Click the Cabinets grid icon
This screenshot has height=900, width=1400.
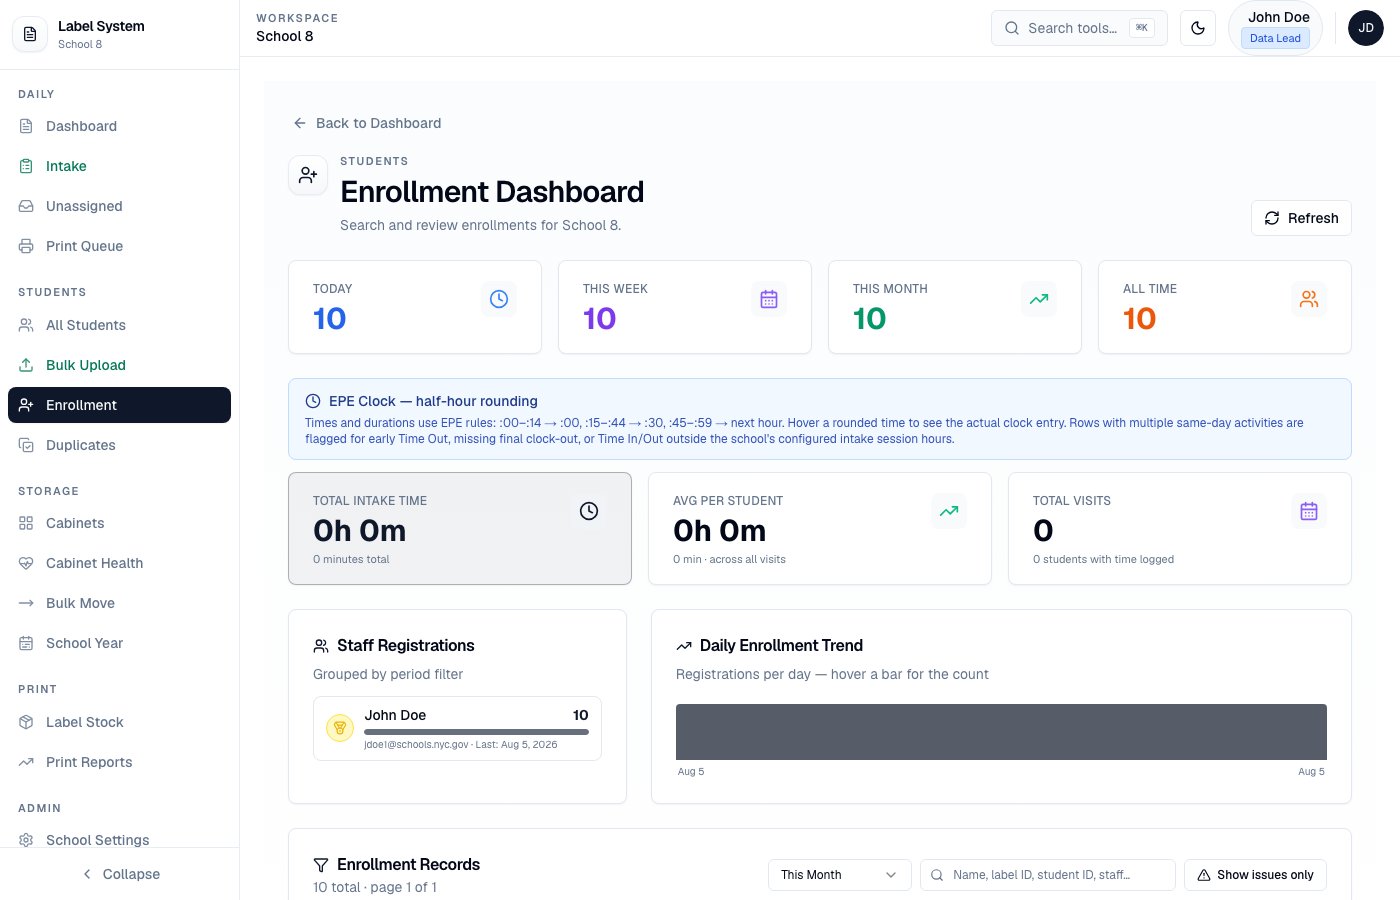coord(26,523)
